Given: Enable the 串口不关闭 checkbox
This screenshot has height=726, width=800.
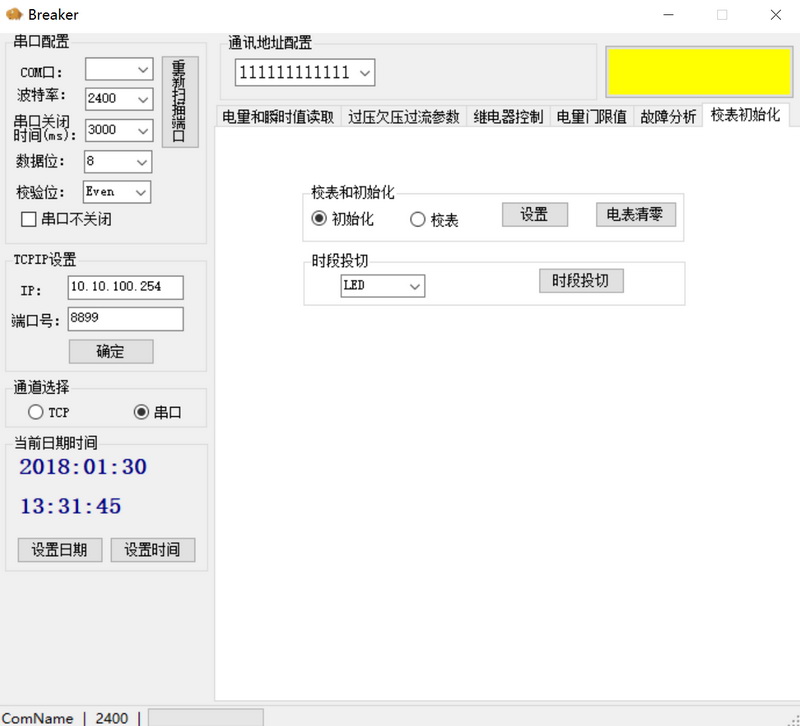Looking at the screenshot, I should coord(29,219).
